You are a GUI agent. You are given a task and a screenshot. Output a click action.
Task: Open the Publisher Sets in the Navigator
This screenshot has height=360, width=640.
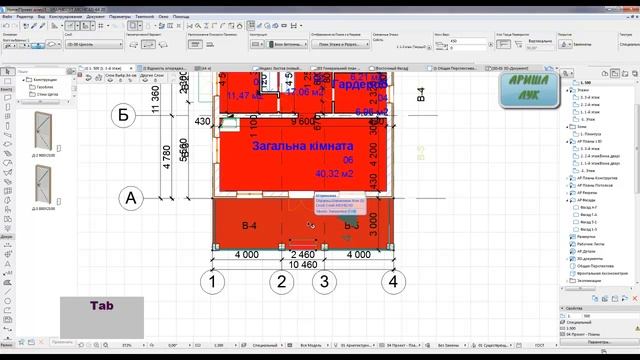pos(635,73)
